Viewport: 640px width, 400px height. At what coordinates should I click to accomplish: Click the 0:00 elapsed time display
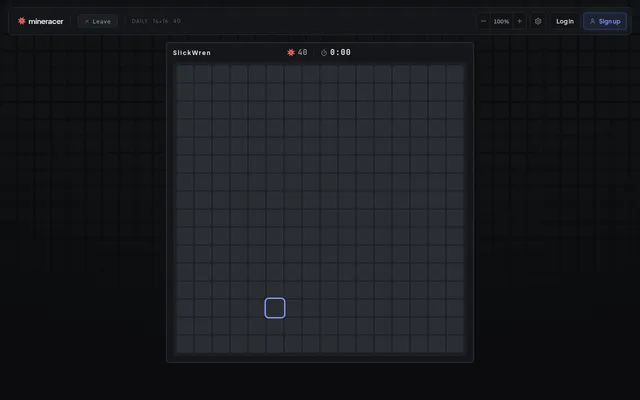click(340, 52)
